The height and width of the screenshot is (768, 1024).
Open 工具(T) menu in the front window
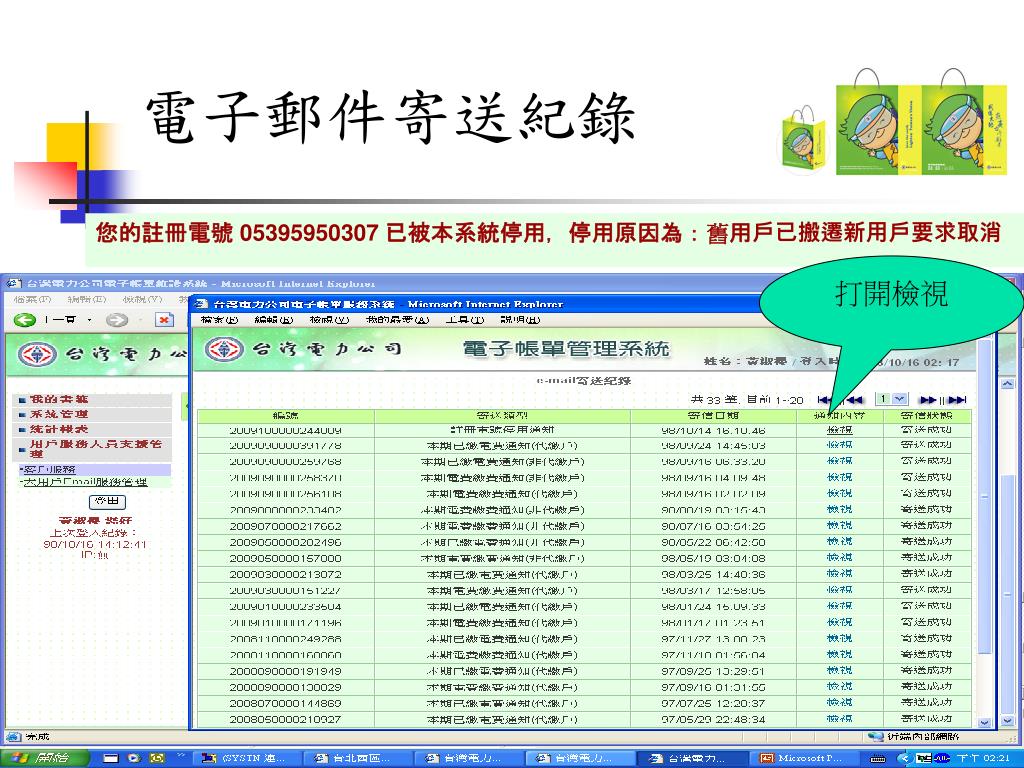(x=465, y=320)
